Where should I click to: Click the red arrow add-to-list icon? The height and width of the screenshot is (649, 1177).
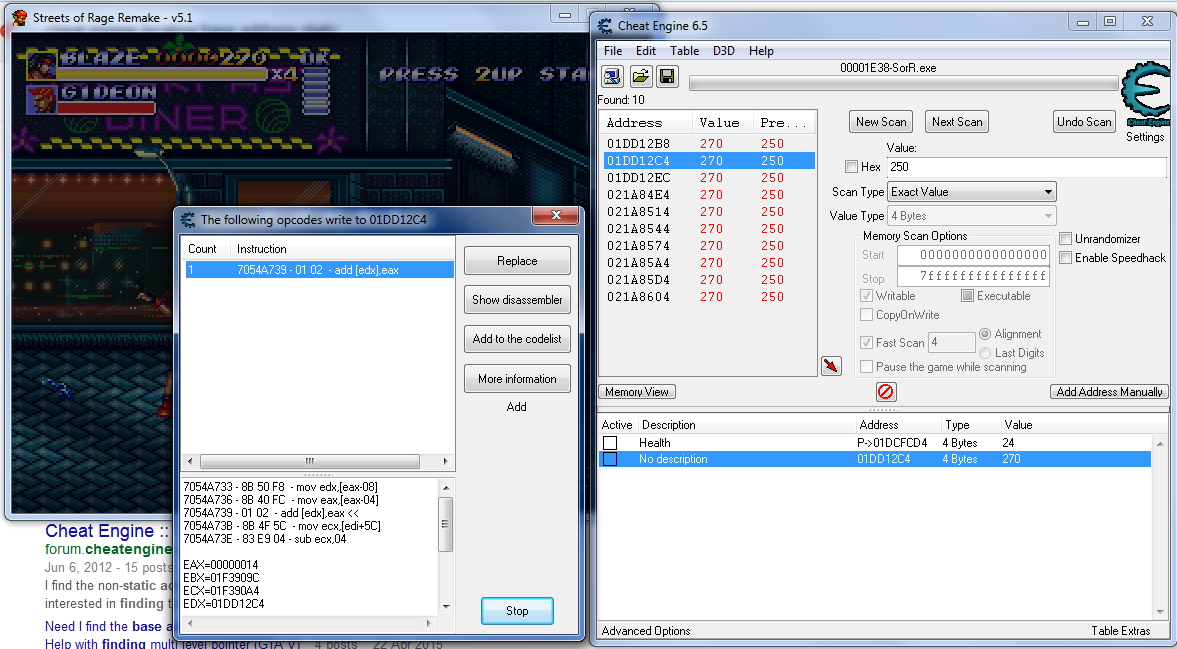coord(831,366)
